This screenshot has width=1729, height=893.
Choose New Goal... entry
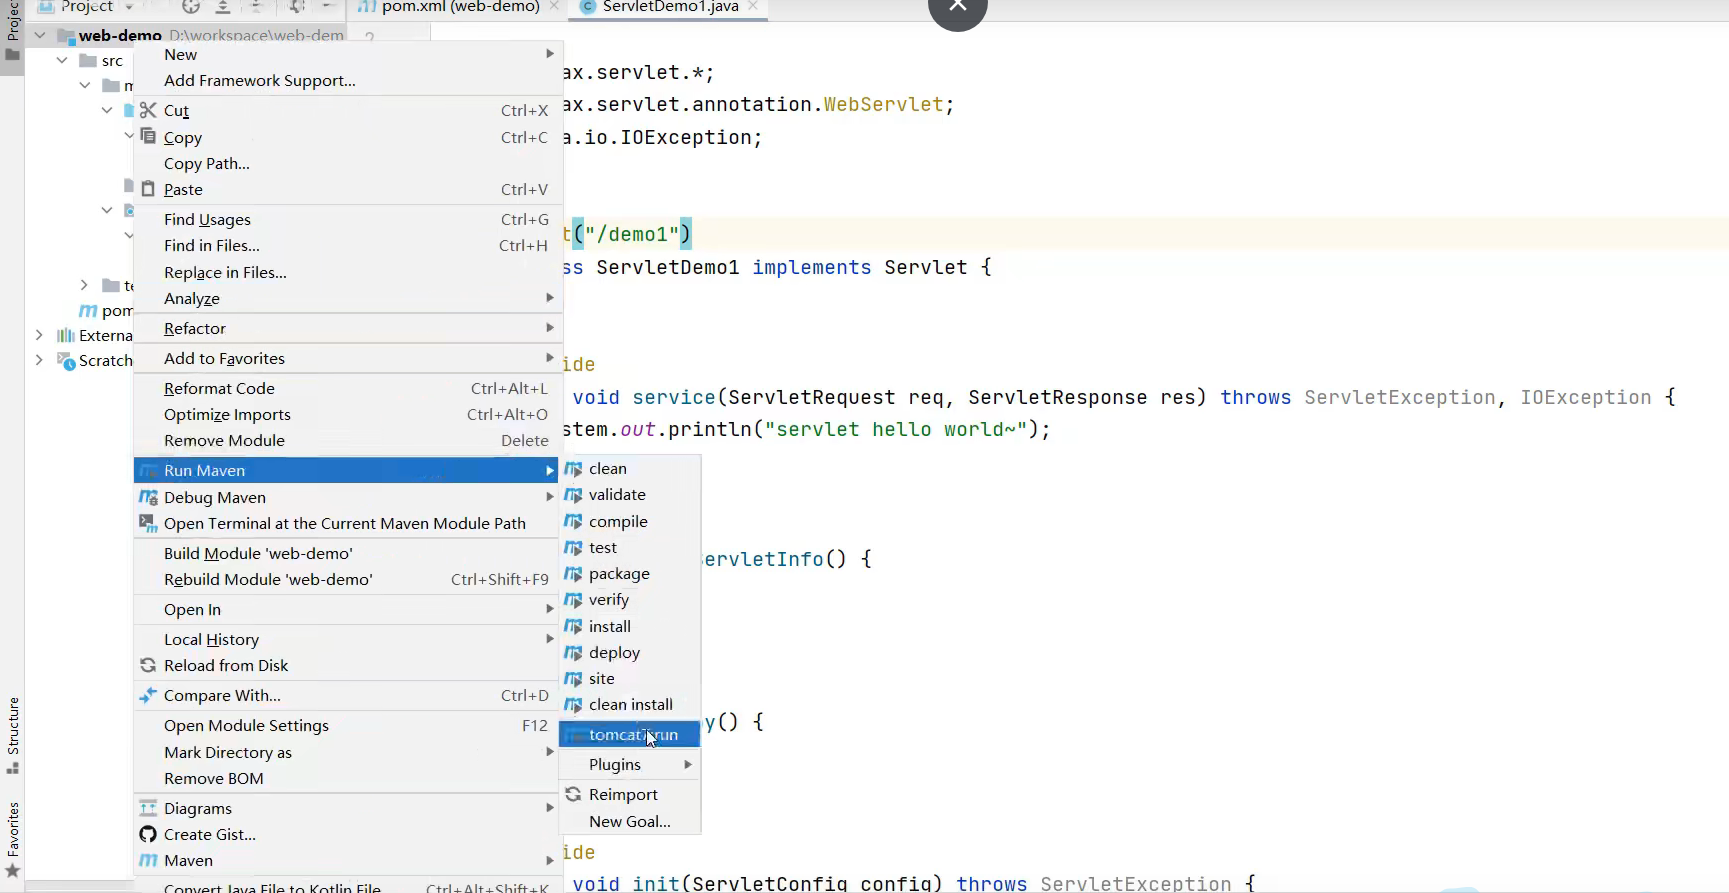click(629, 821)
